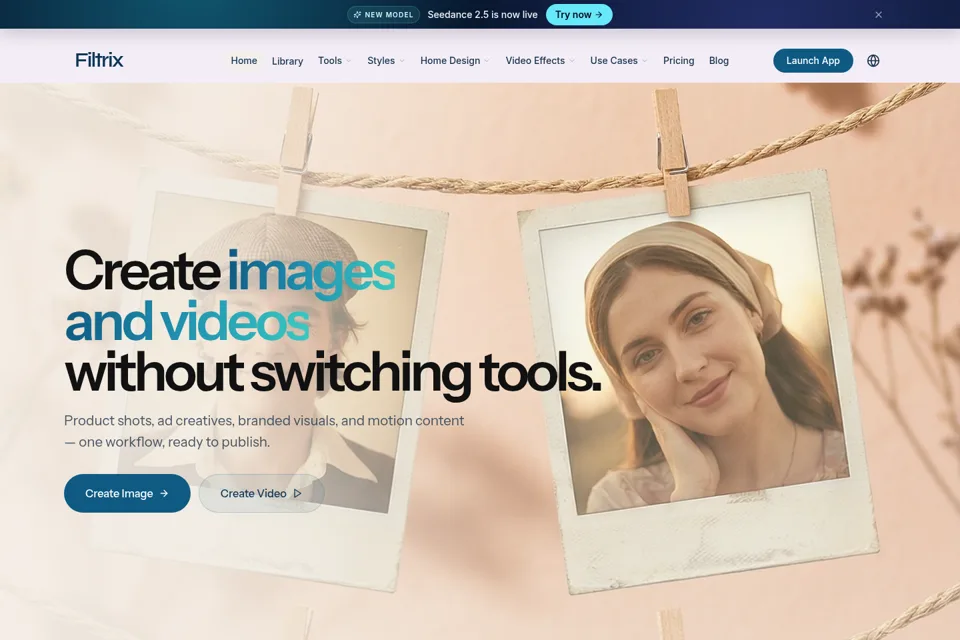Open the Pricing page
This screenshot has height=640, width=960.
coord(678,61)
